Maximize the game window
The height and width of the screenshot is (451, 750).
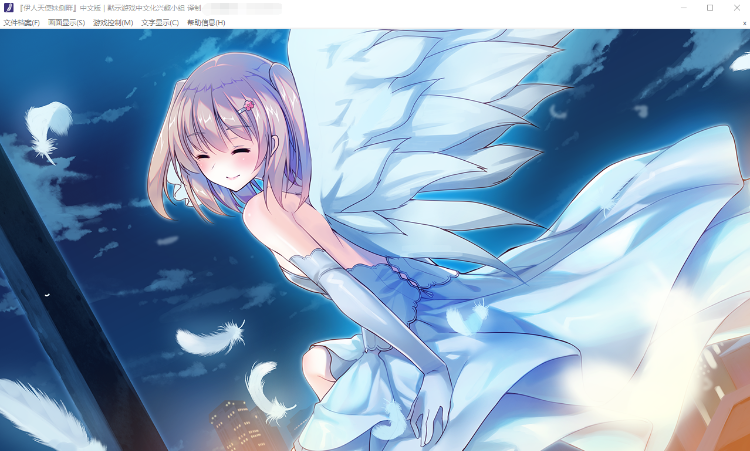(710, 8)
